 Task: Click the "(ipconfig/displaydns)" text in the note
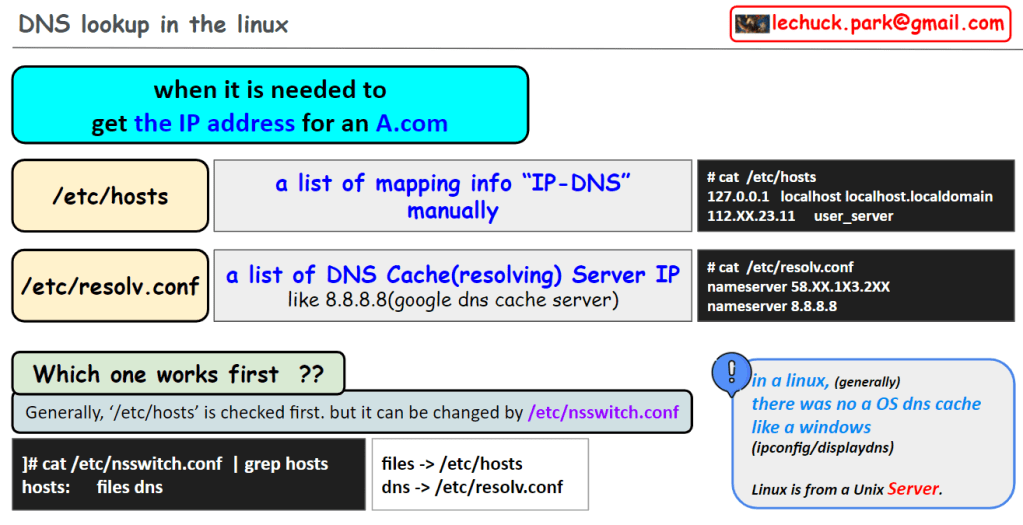pos(822,447)
